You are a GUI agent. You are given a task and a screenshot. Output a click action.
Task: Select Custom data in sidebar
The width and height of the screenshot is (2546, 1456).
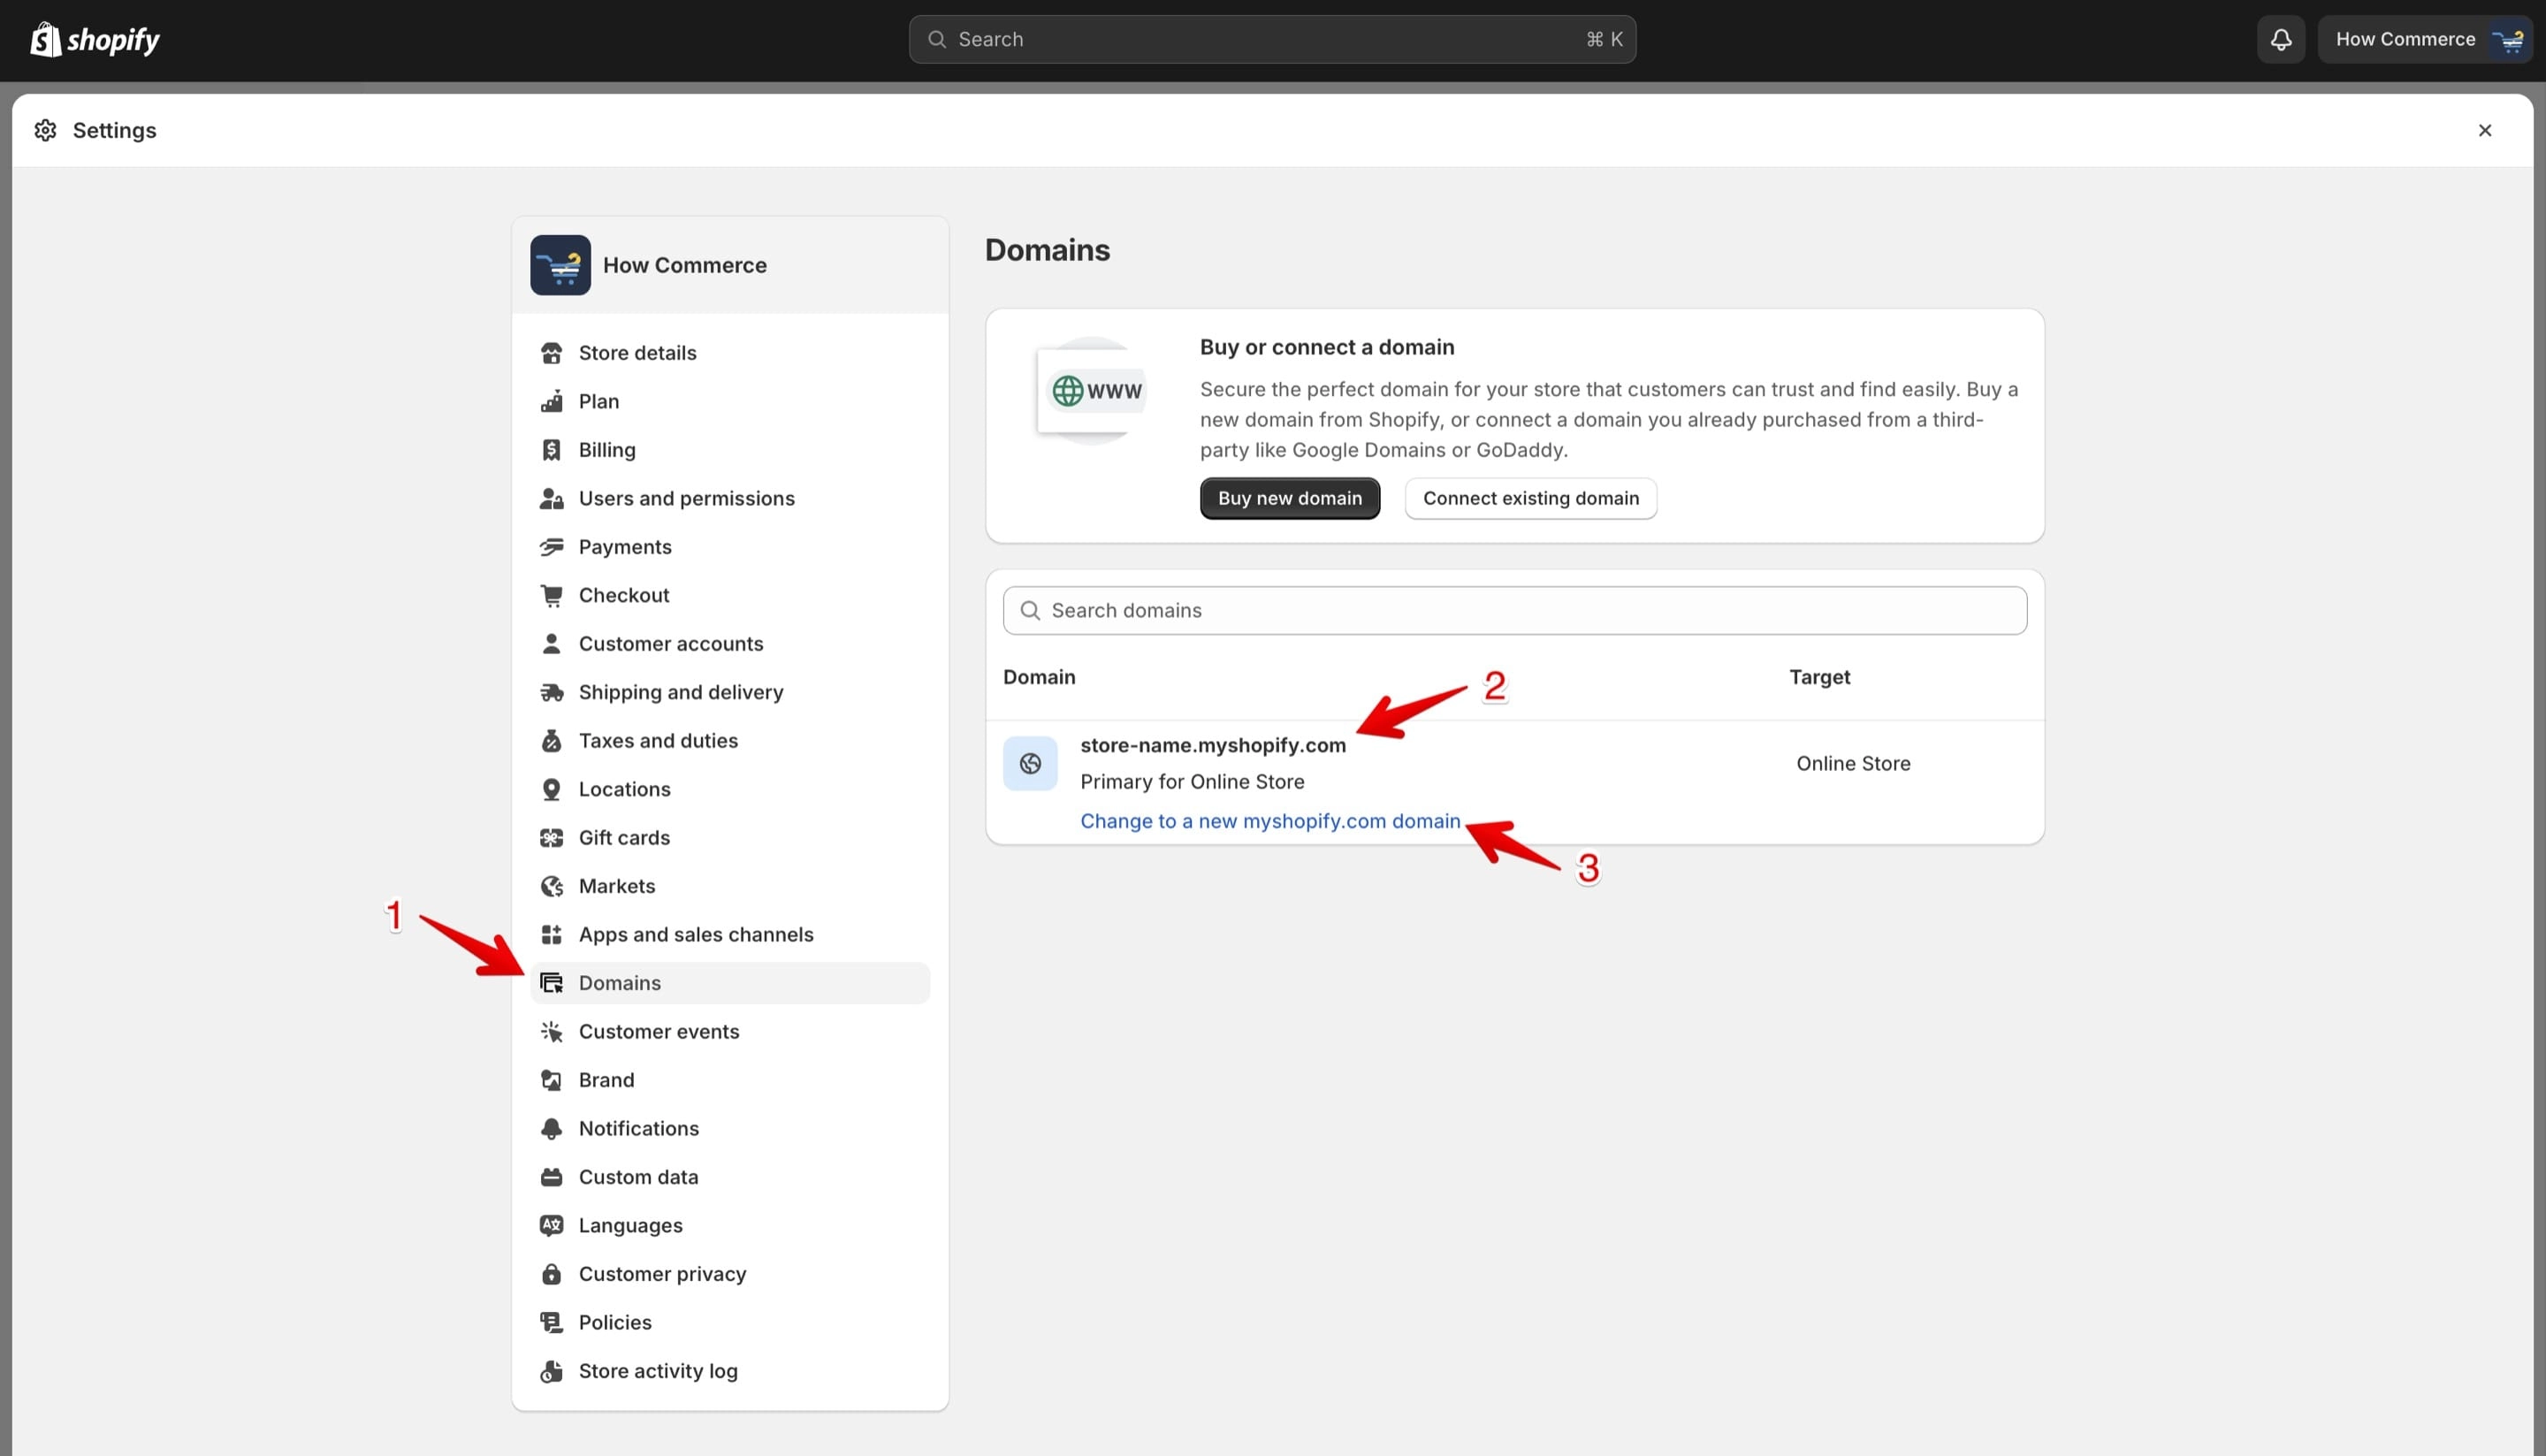(x=730, y=1177)
